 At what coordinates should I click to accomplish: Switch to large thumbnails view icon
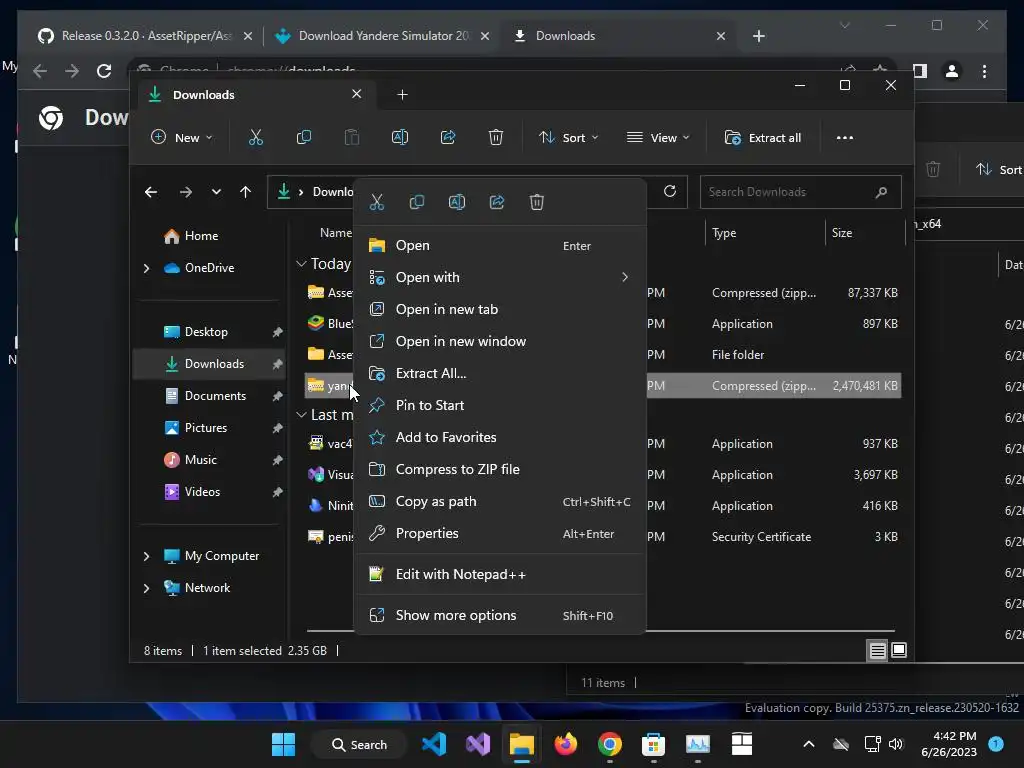[899, 650]
